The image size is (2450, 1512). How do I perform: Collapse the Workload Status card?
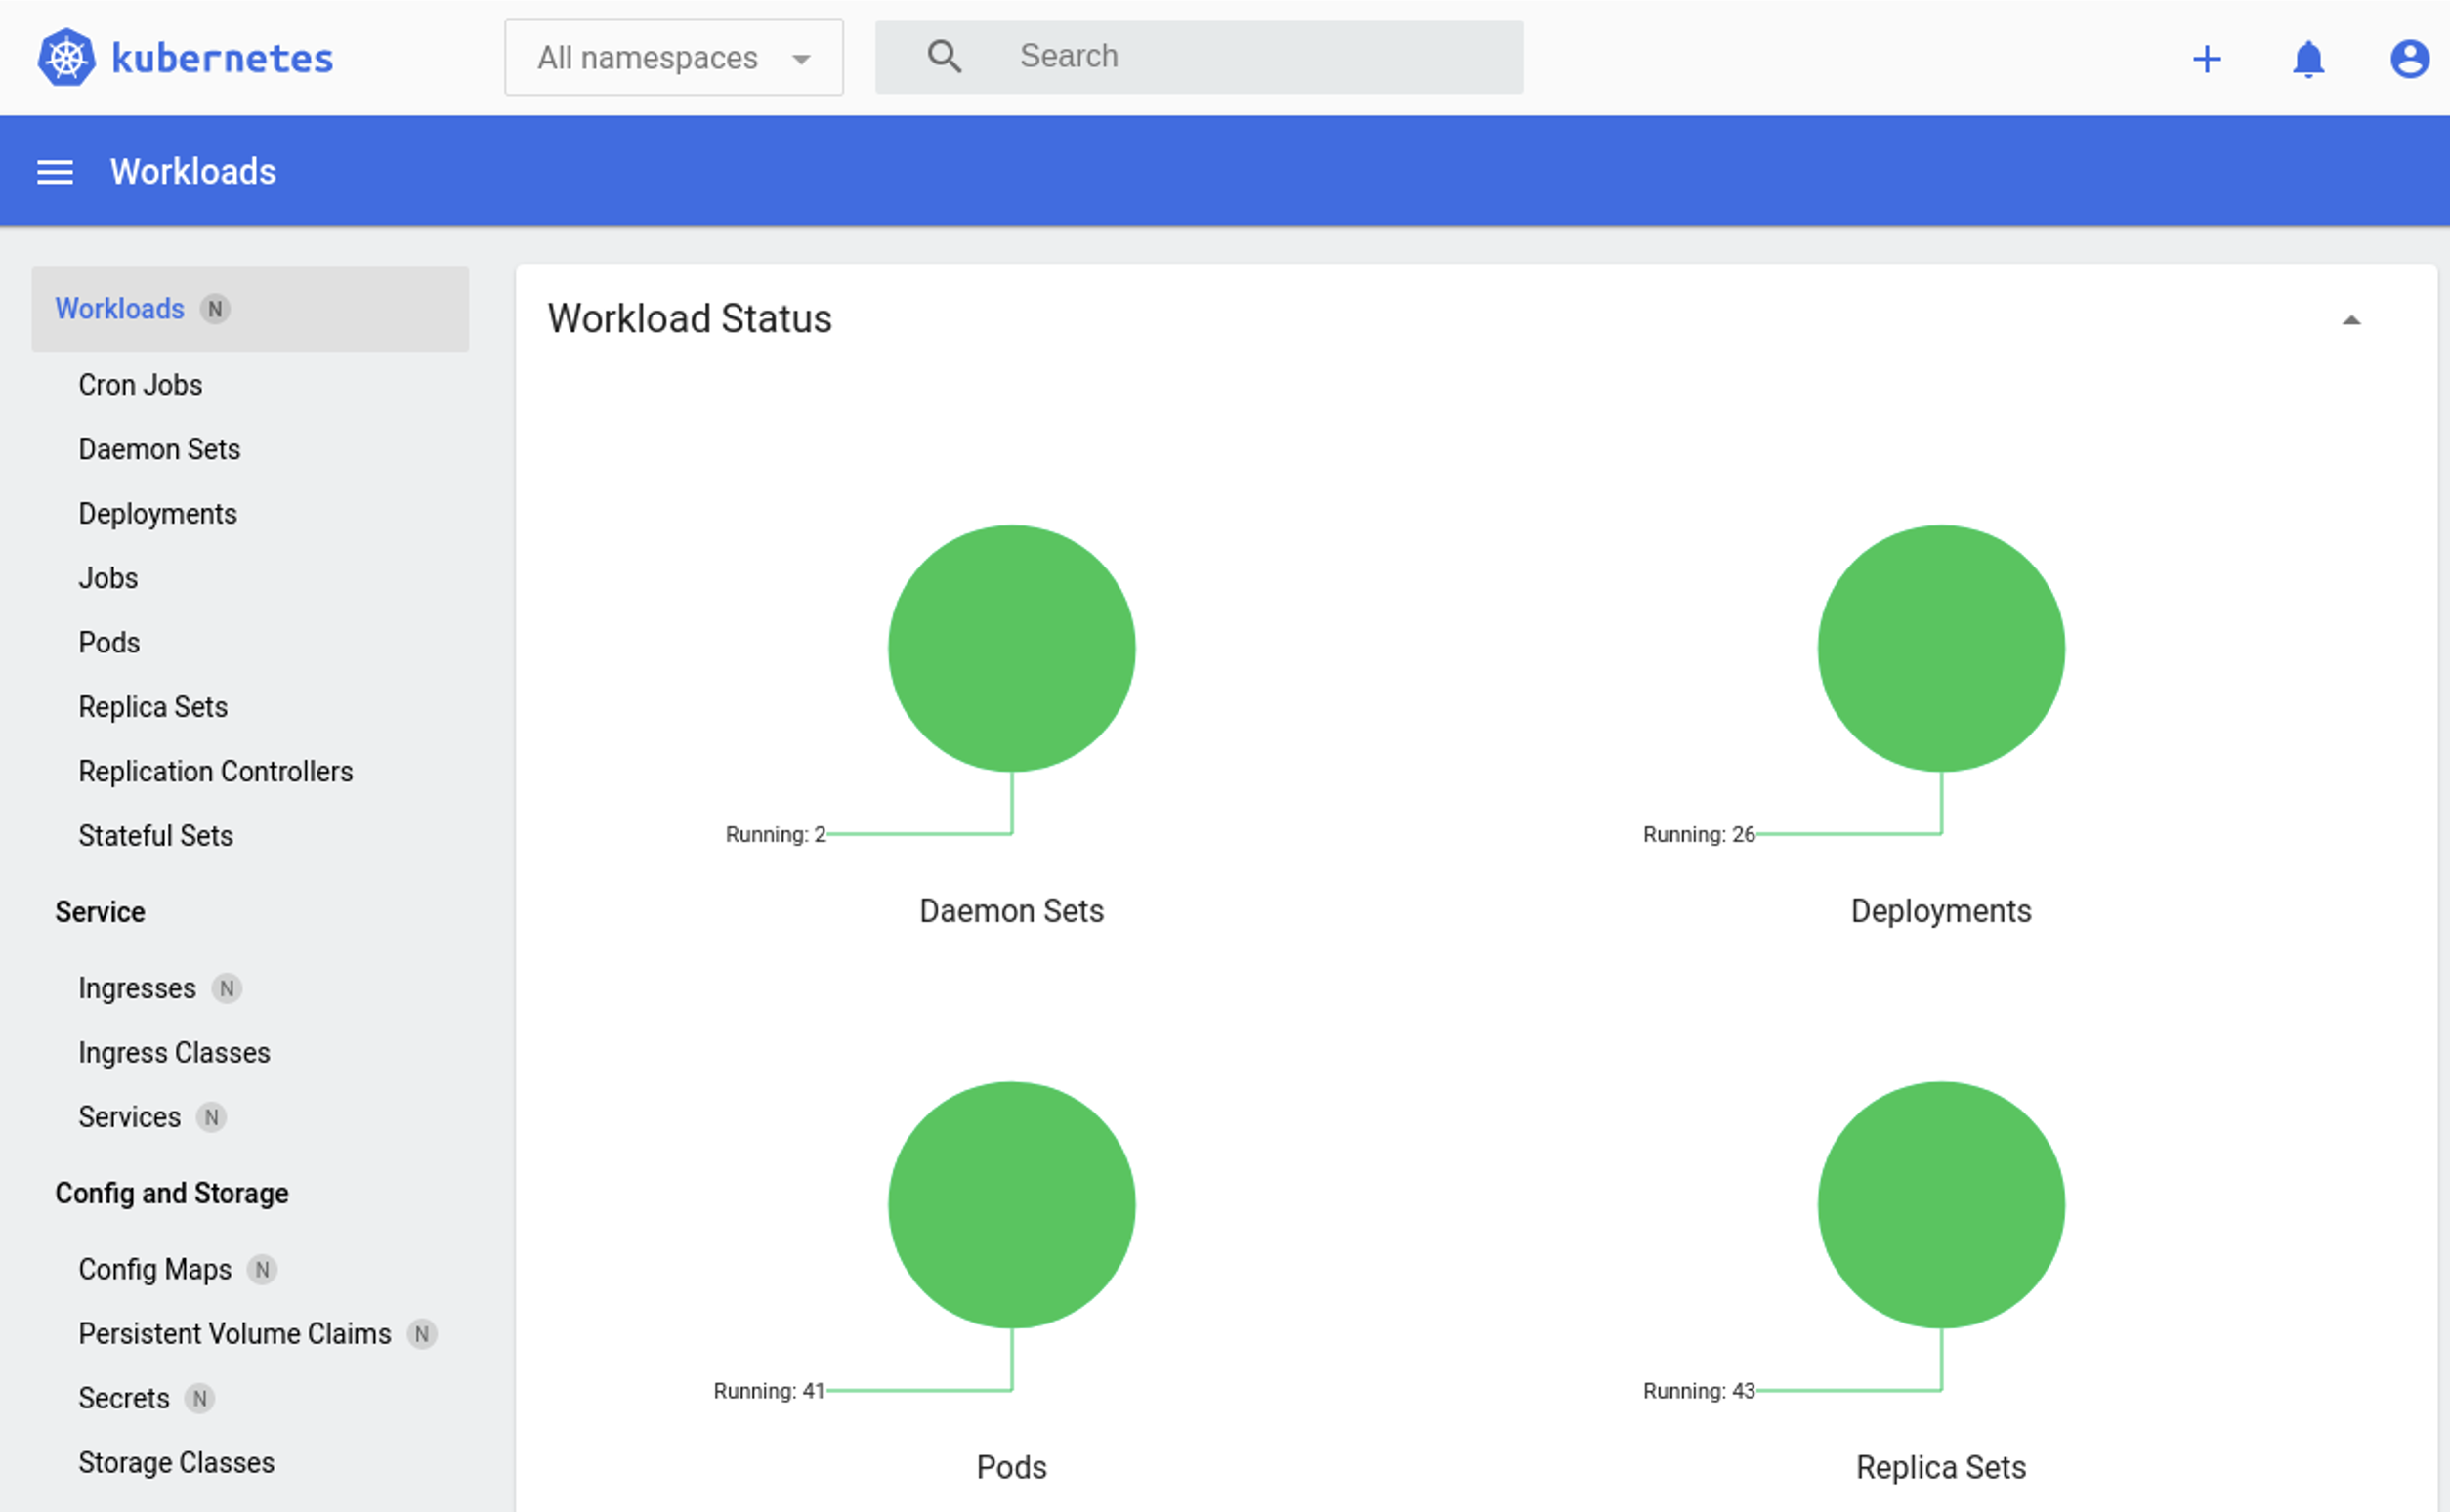[x=2352, y=320]
